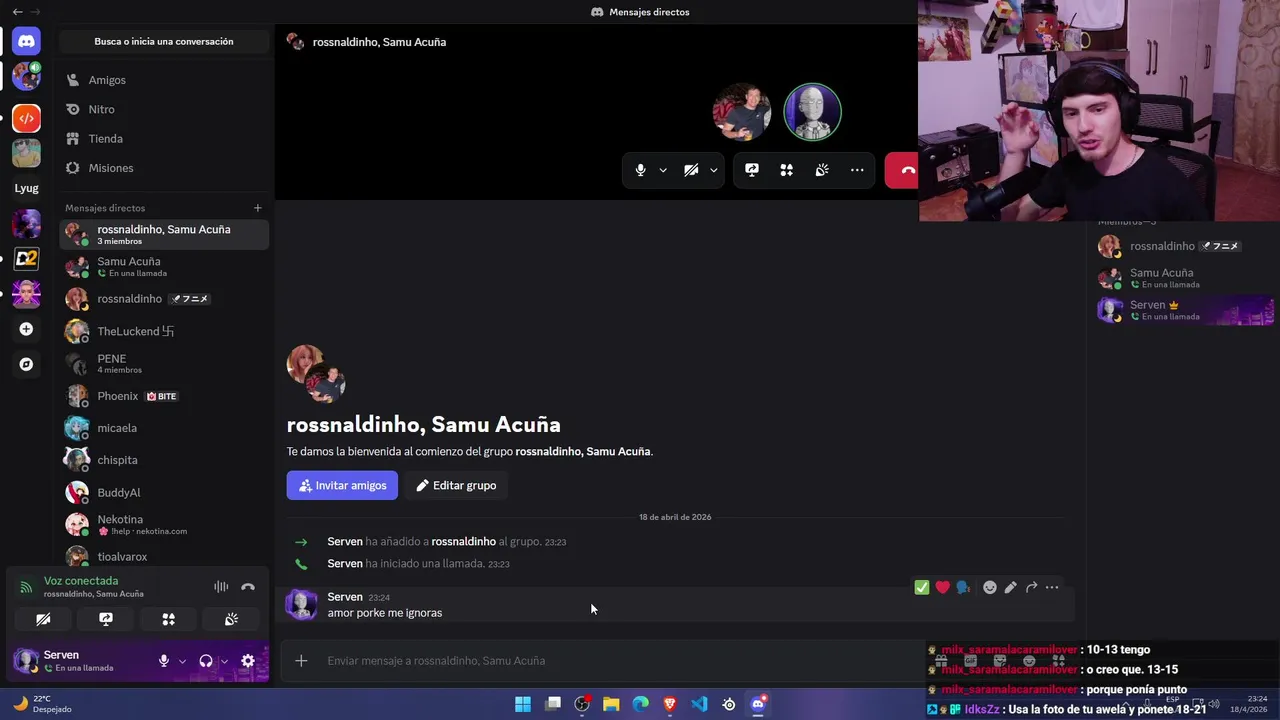The width and height of the screenshot is (1280, 720).
Task: Open add reaction smiley picker
Action: click(x=990, y=587)
